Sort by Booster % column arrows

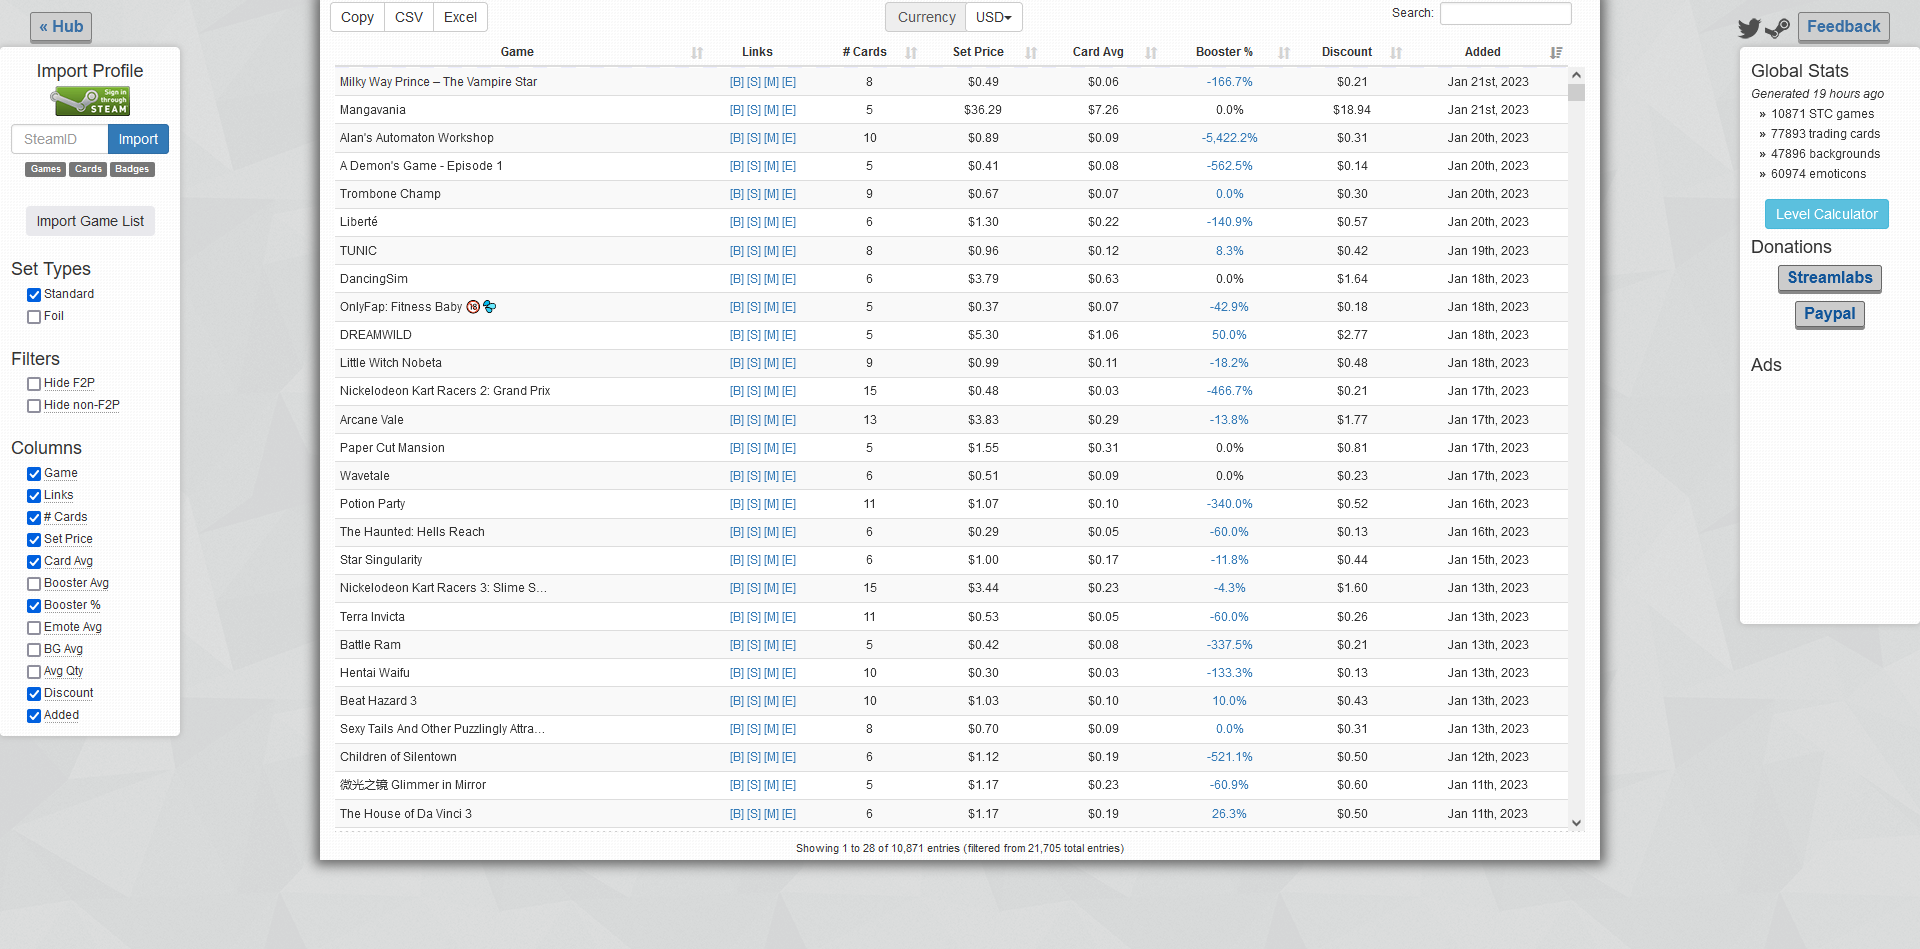(1284, 52)
